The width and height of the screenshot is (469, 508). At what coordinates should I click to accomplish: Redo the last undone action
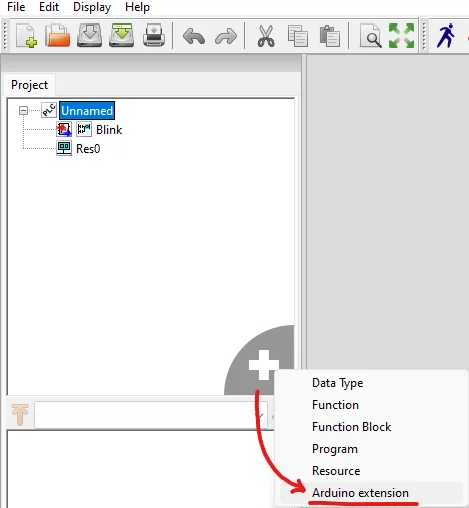(x=226, y=36)
